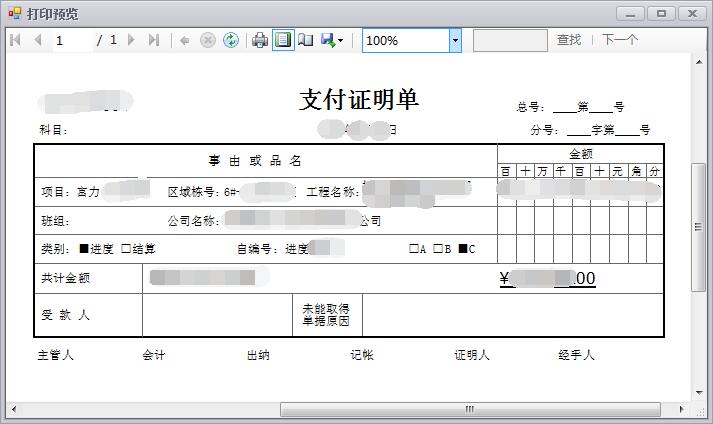Refresh the report preview
Image resolution: width=713 pixels, height=424 pixels.
[231, 40]
